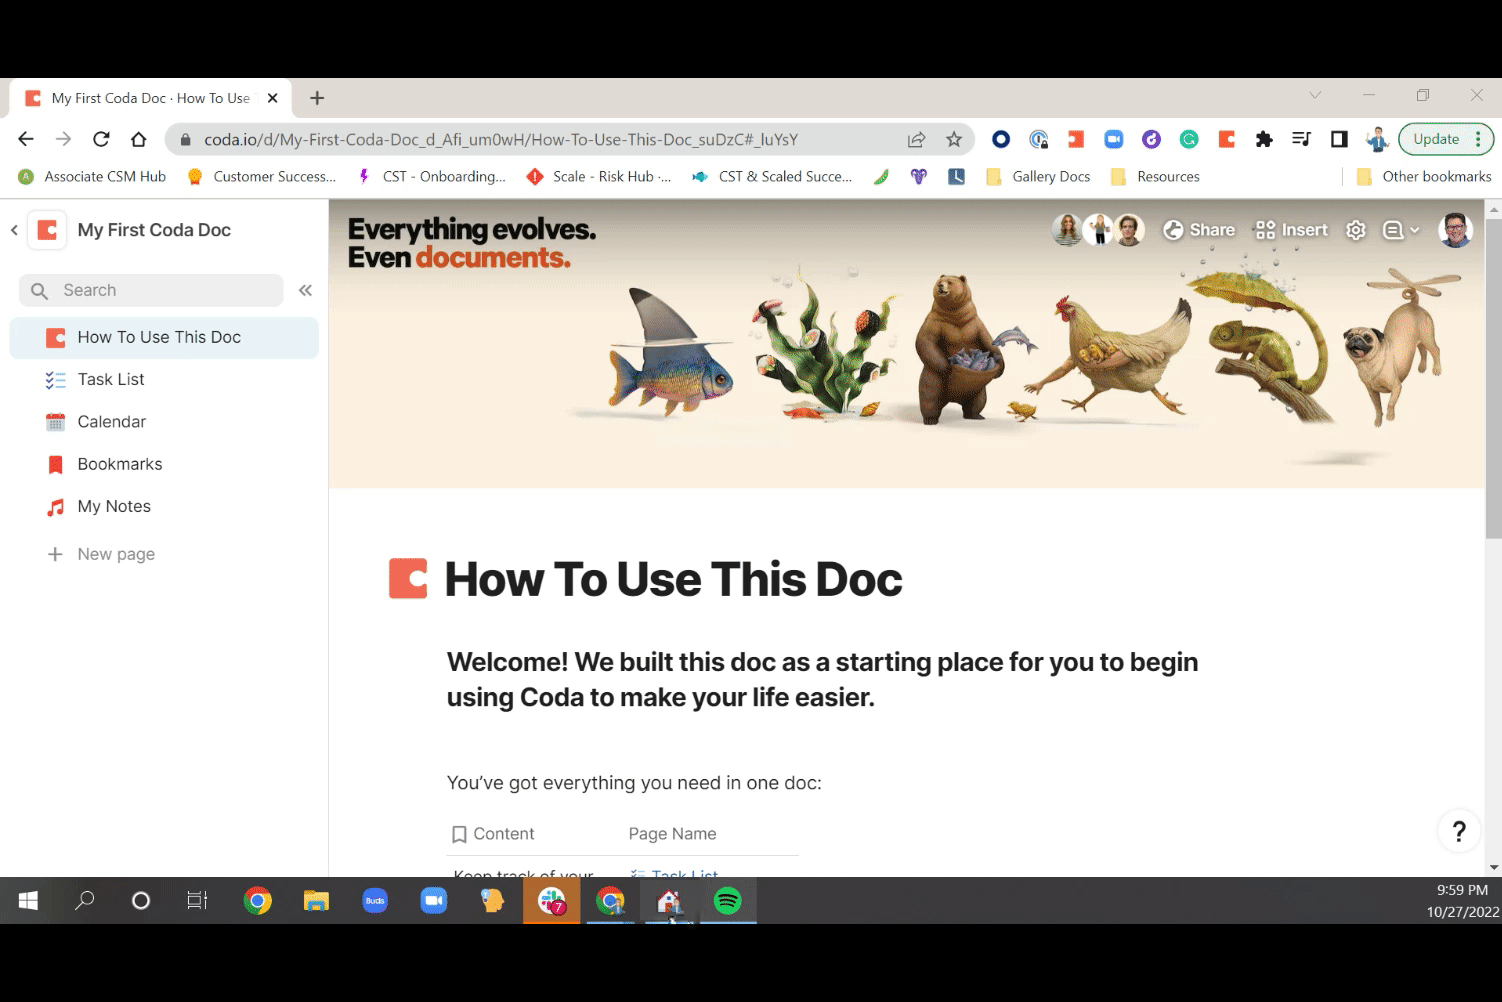This screenshot has height=1002, width=1502.
Task: Open the CST - Onboarding bookmark
Action: pyautogui.click(x=432, y=177)
